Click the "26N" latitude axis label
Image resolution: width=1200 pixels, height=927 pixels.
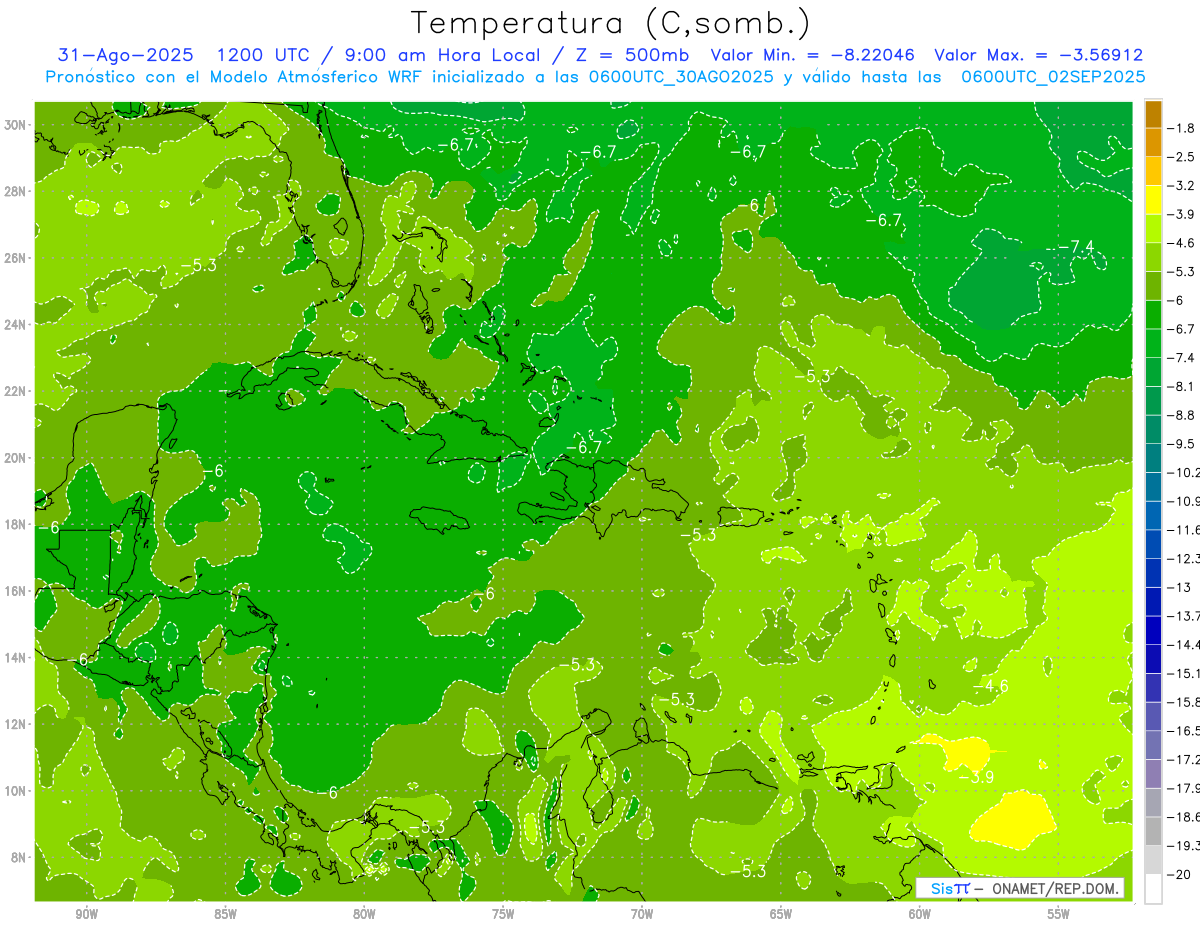pos(15,257)
